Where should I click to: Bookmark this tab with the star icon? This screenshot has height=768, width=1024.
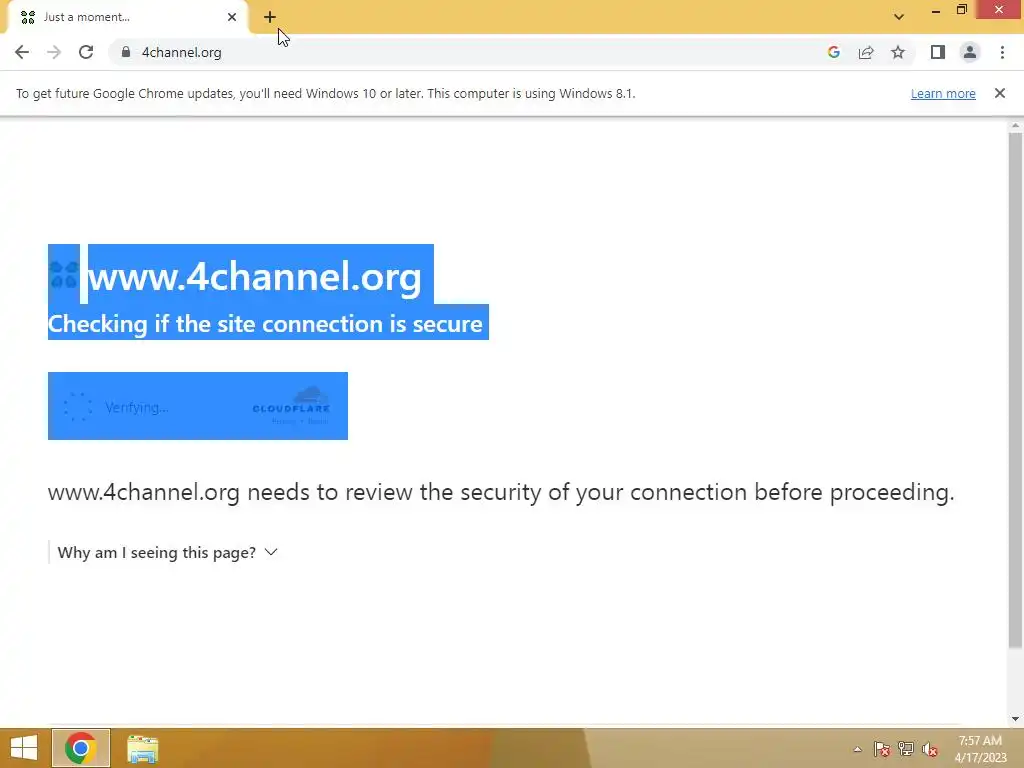pos(898,52)
